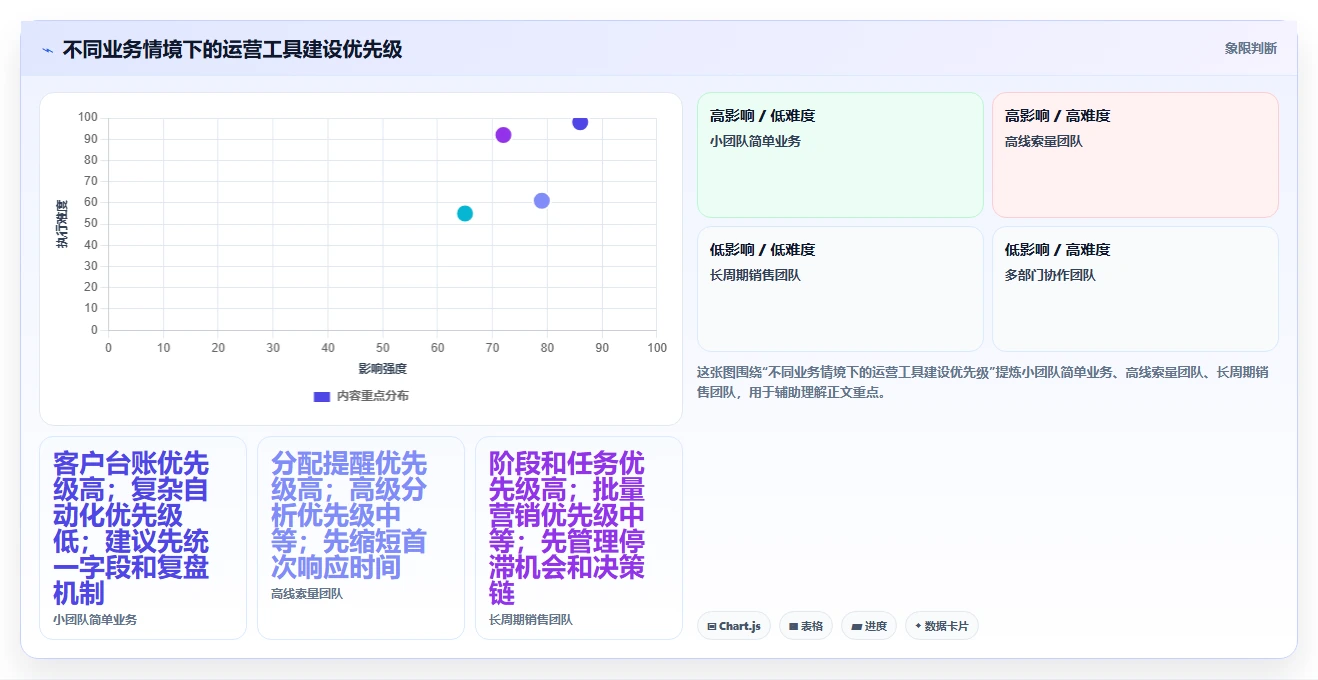Select the cyan data point in the scatter chart
1318x680 pixels.
[x=465, y=213]
